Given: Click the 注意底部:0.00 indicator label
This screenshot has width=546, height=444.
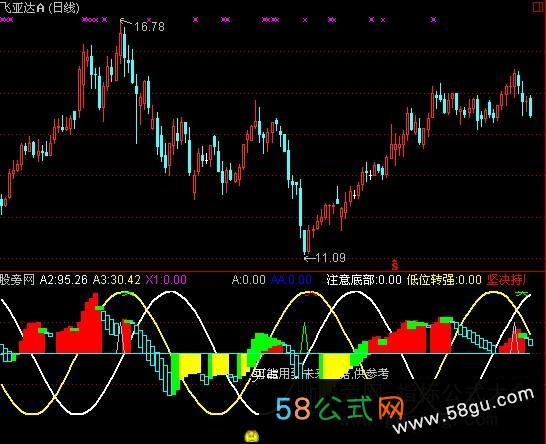Looking at the screenshot, I should tap(364, 280).
